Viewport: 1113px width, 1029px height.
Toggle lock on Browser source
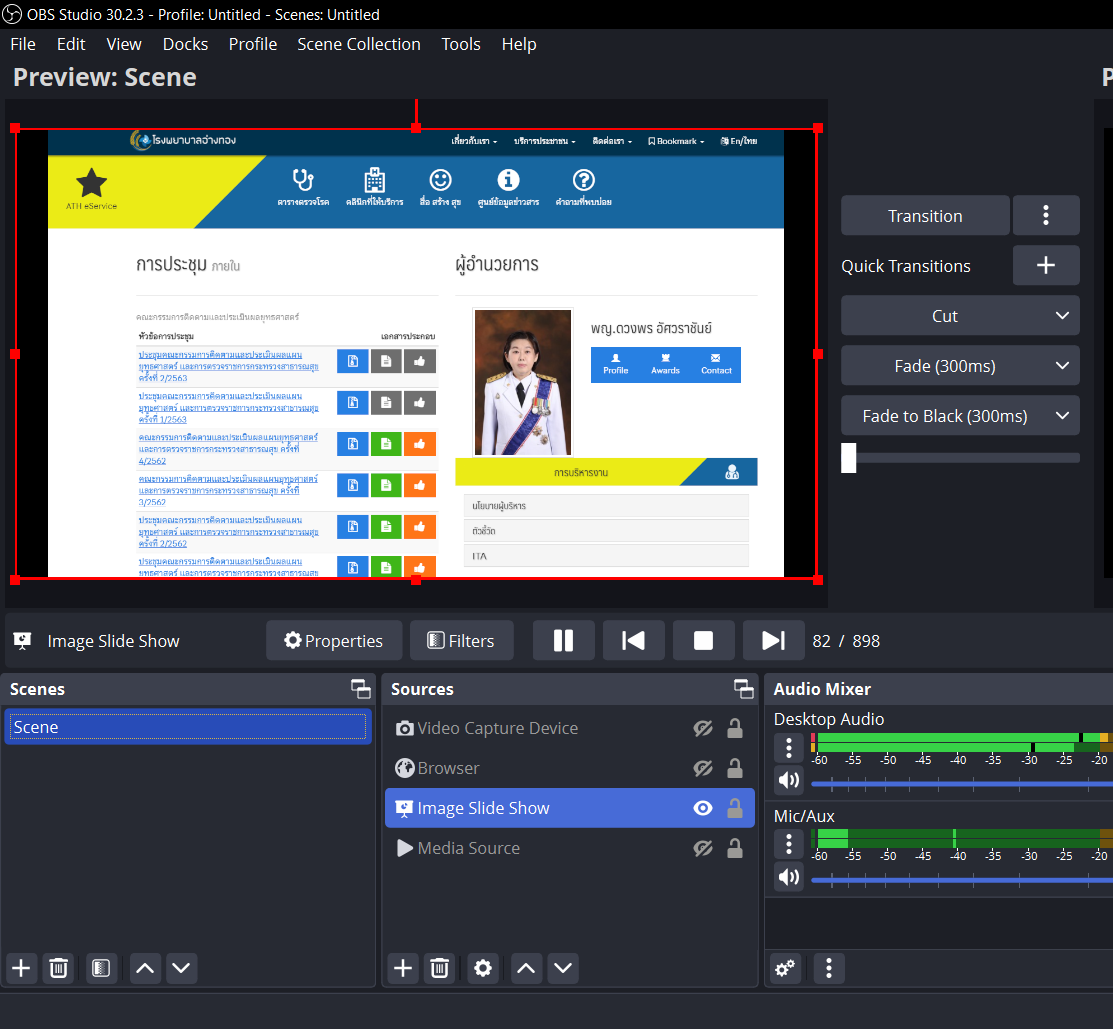(x=735, y=768)
